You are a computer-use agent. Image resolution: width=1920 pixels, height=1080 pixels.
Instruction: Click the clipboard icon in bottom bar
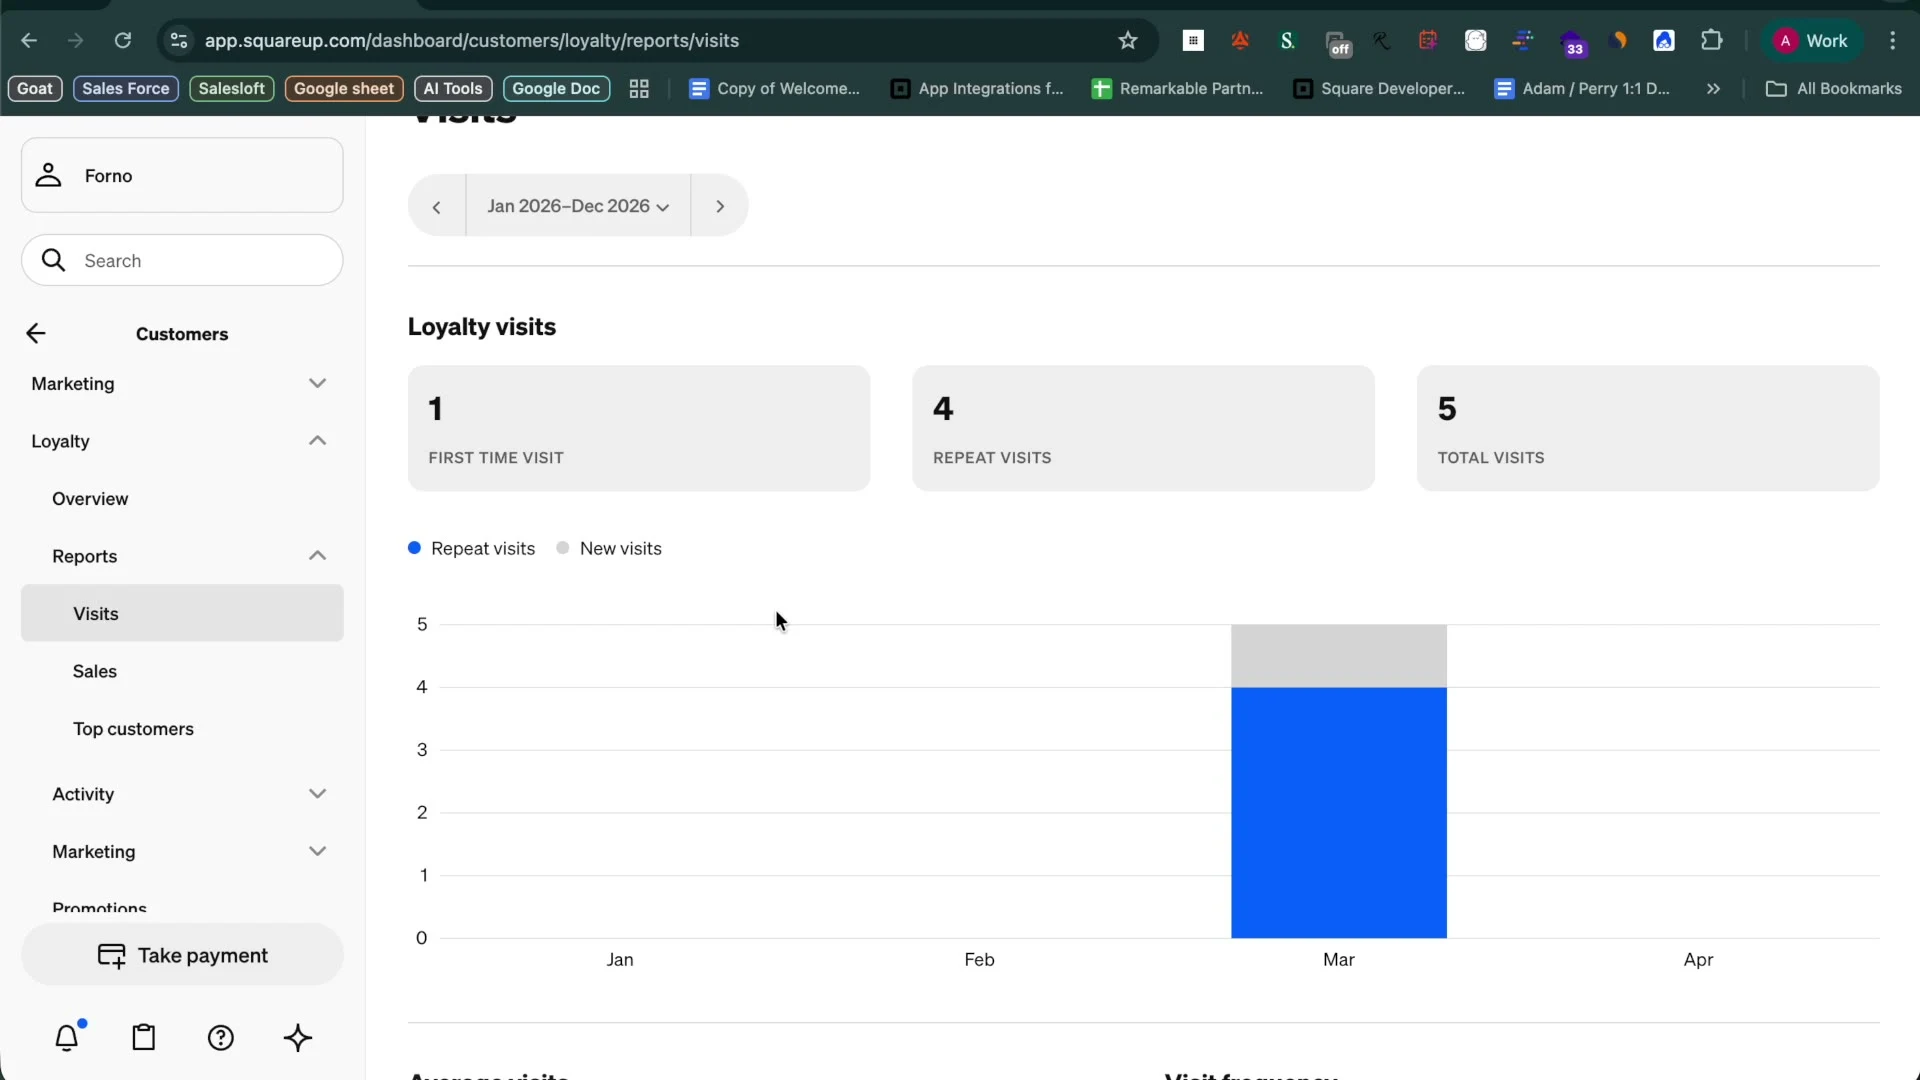(x=144, y=1038)
